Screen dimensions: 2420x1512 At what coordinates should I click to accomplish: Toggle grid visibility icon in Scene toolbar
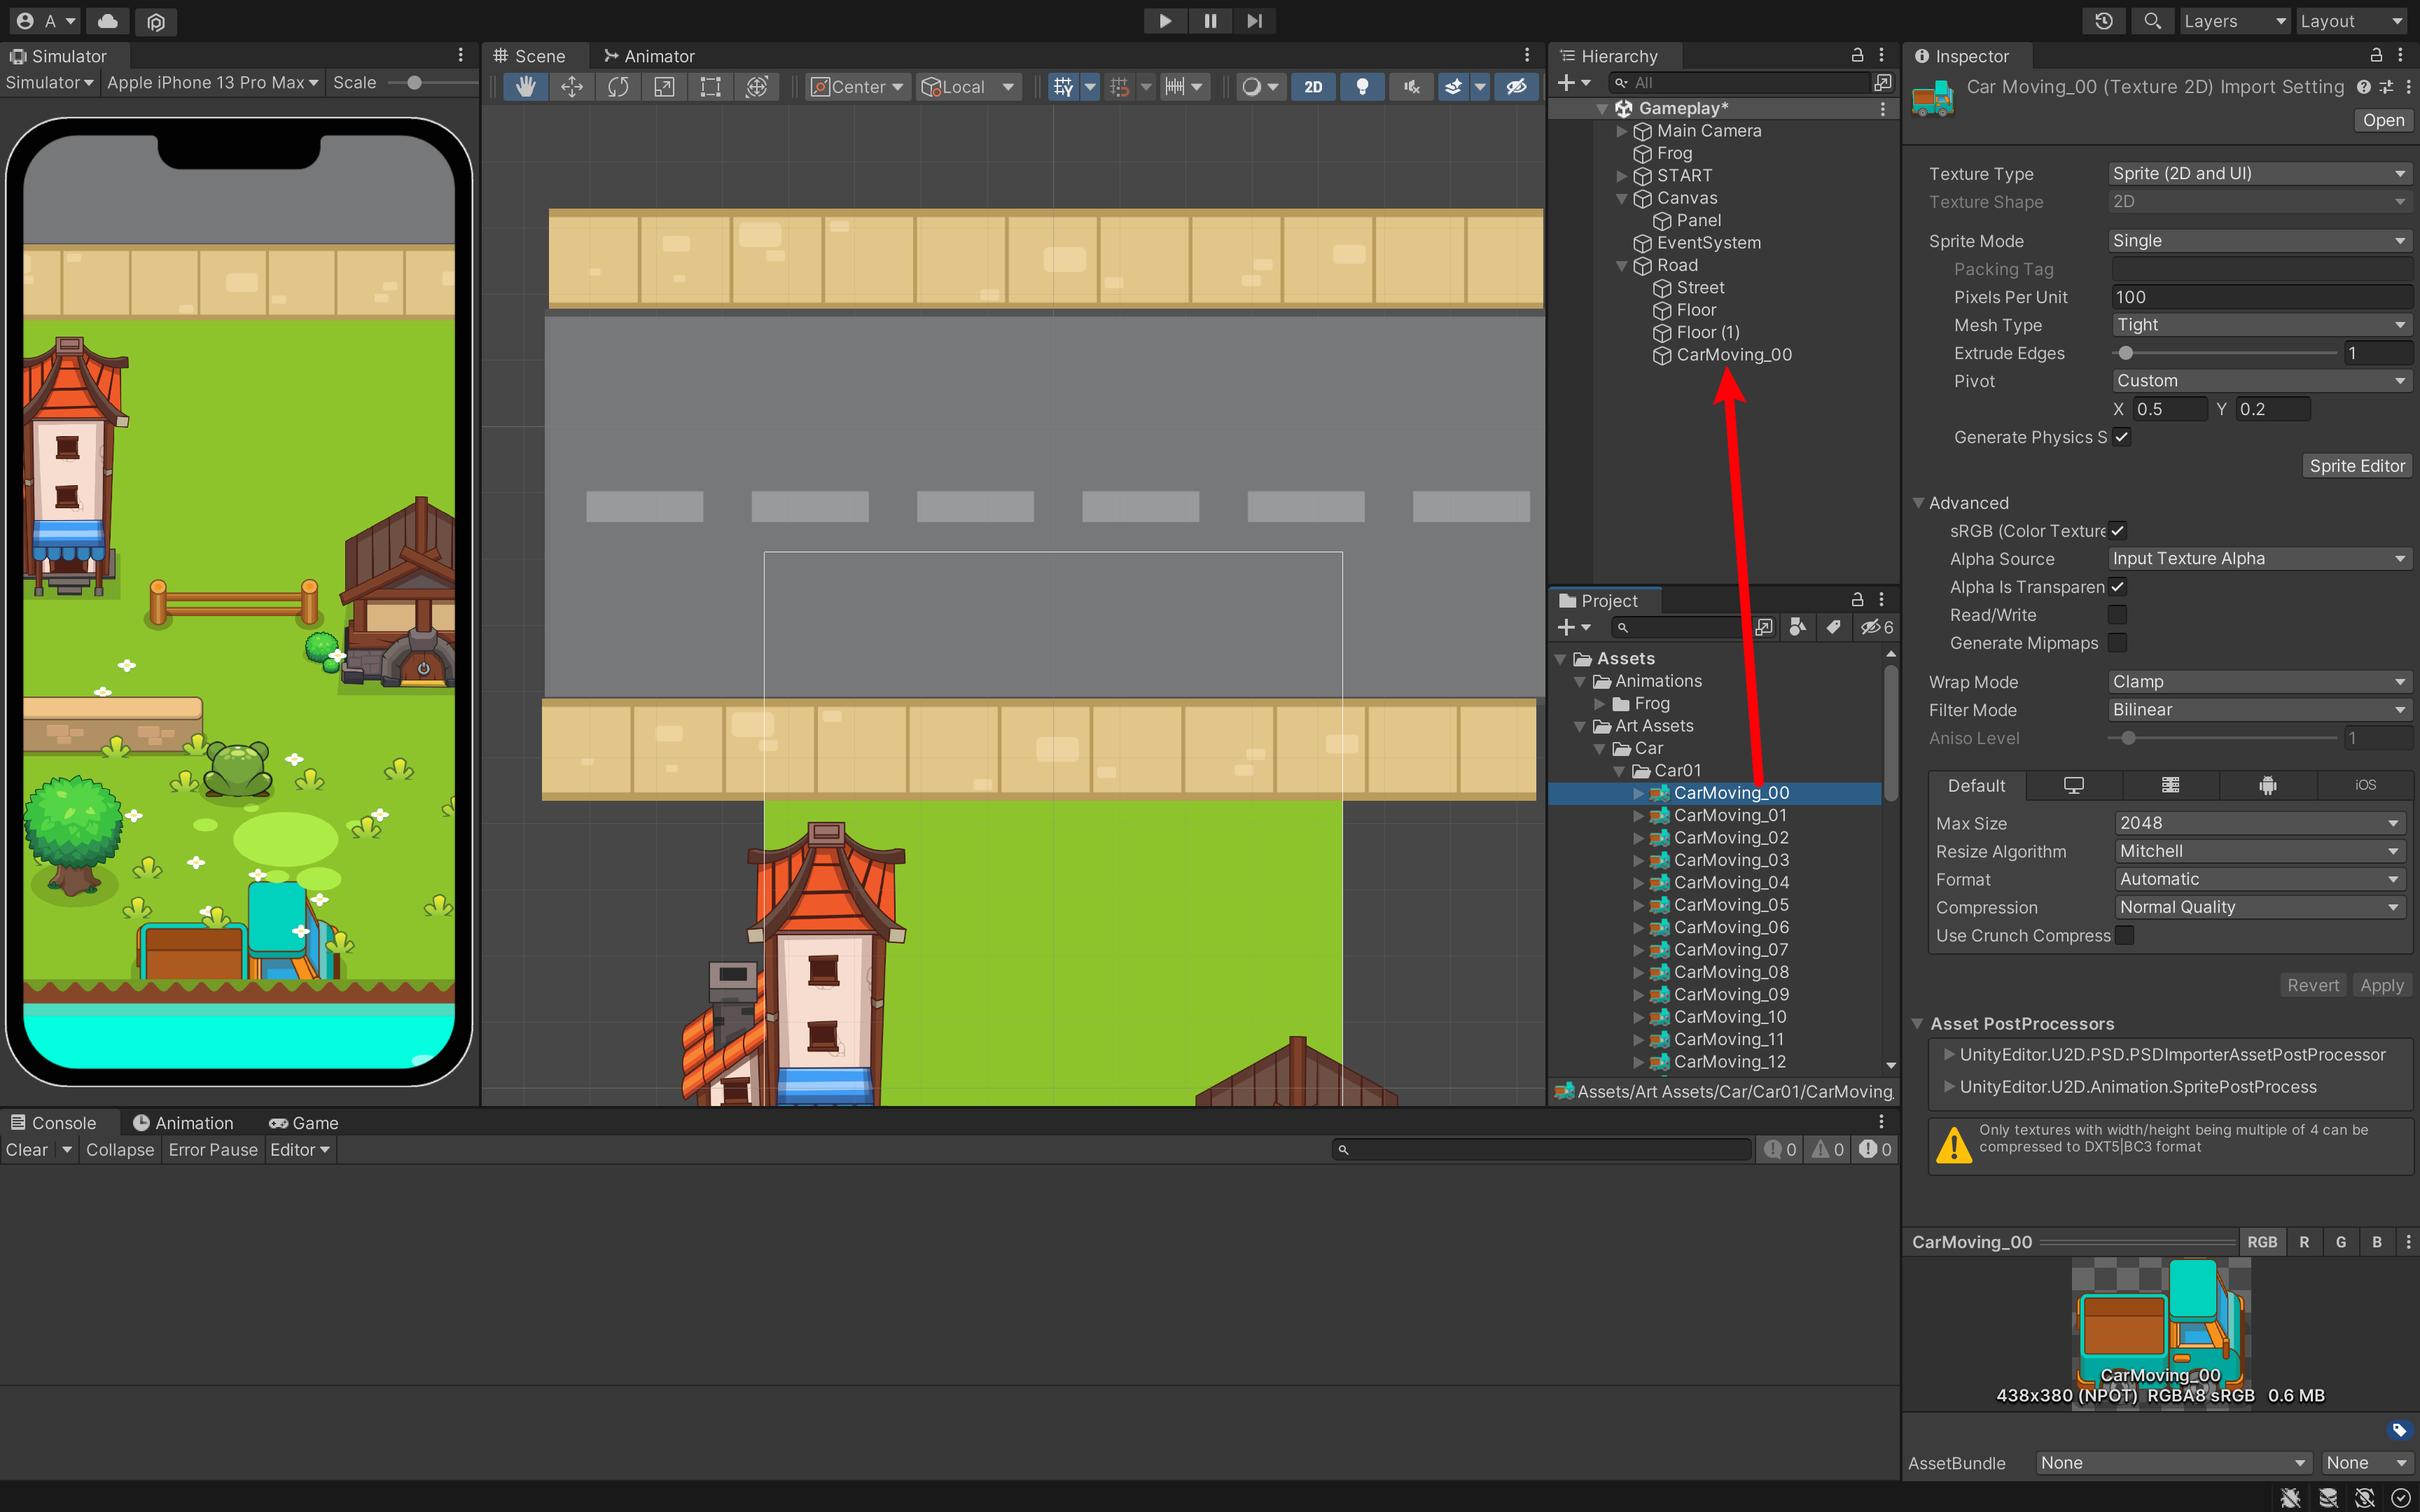pyautogui.click(x=1063, y=87)
